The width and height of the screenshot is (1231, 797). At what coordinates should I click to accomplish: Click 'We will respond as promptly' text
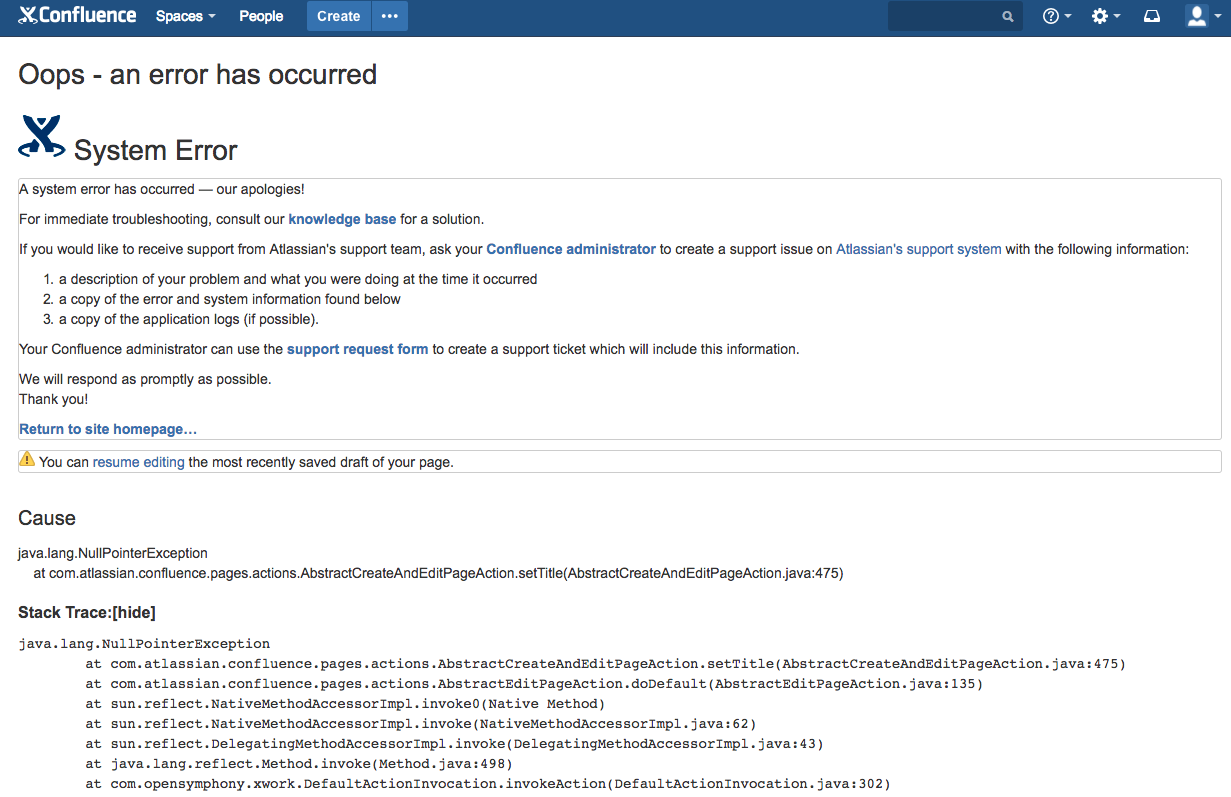pyautogui.click(x=145, y=379)
